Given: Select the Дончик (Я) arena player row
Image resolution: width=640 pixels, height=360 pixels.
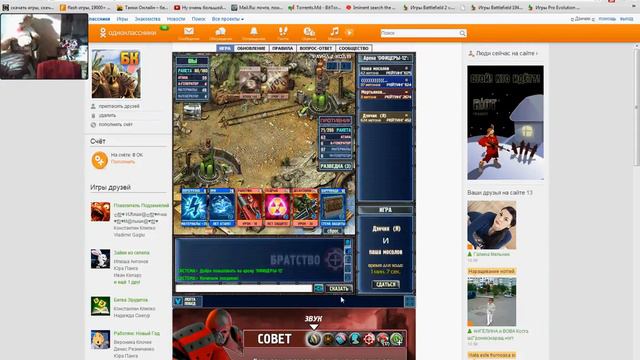Looking at the screenshot, I should tap(386, 118).
